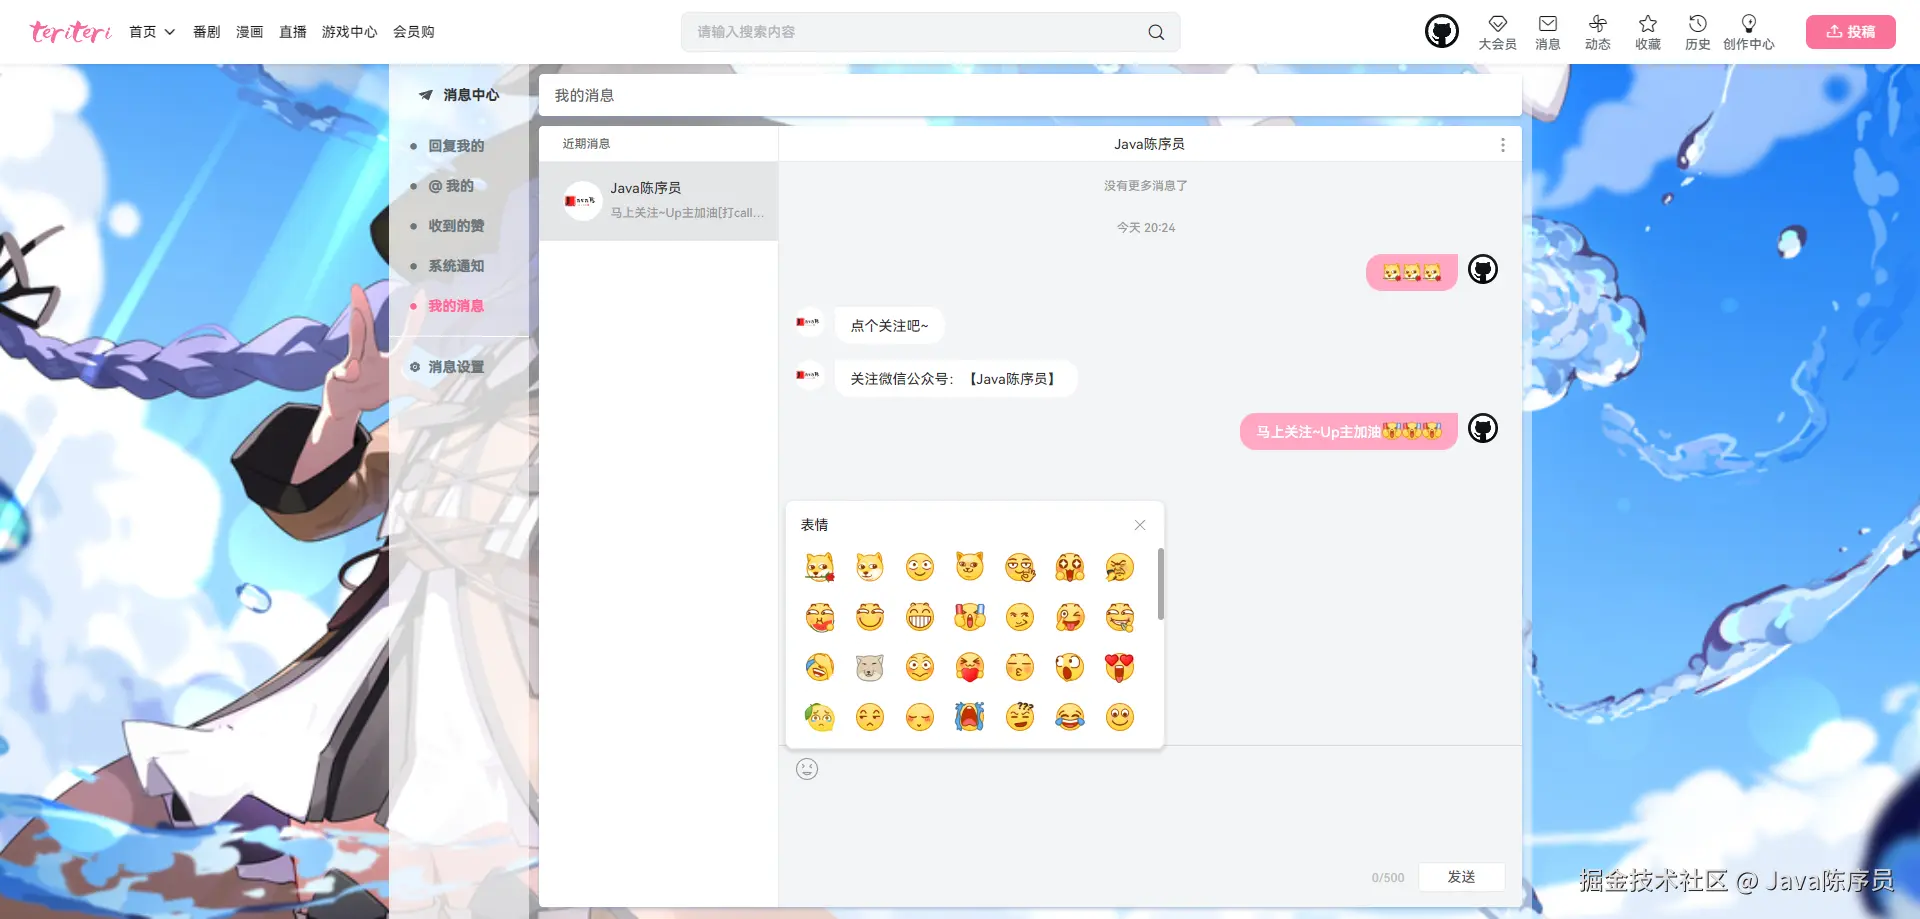Click sender avatar beside 点个关注吧~
Screen dimensions: 1920x919
tap(808, 322)
